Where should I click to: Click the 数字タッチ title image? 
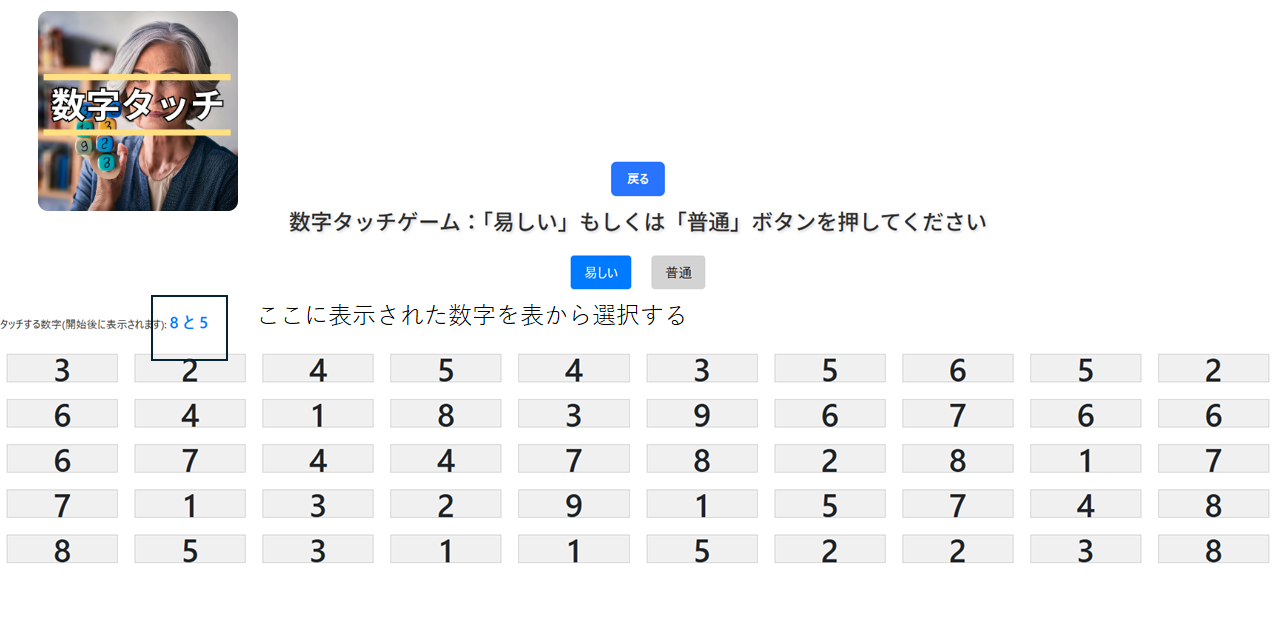138,111
